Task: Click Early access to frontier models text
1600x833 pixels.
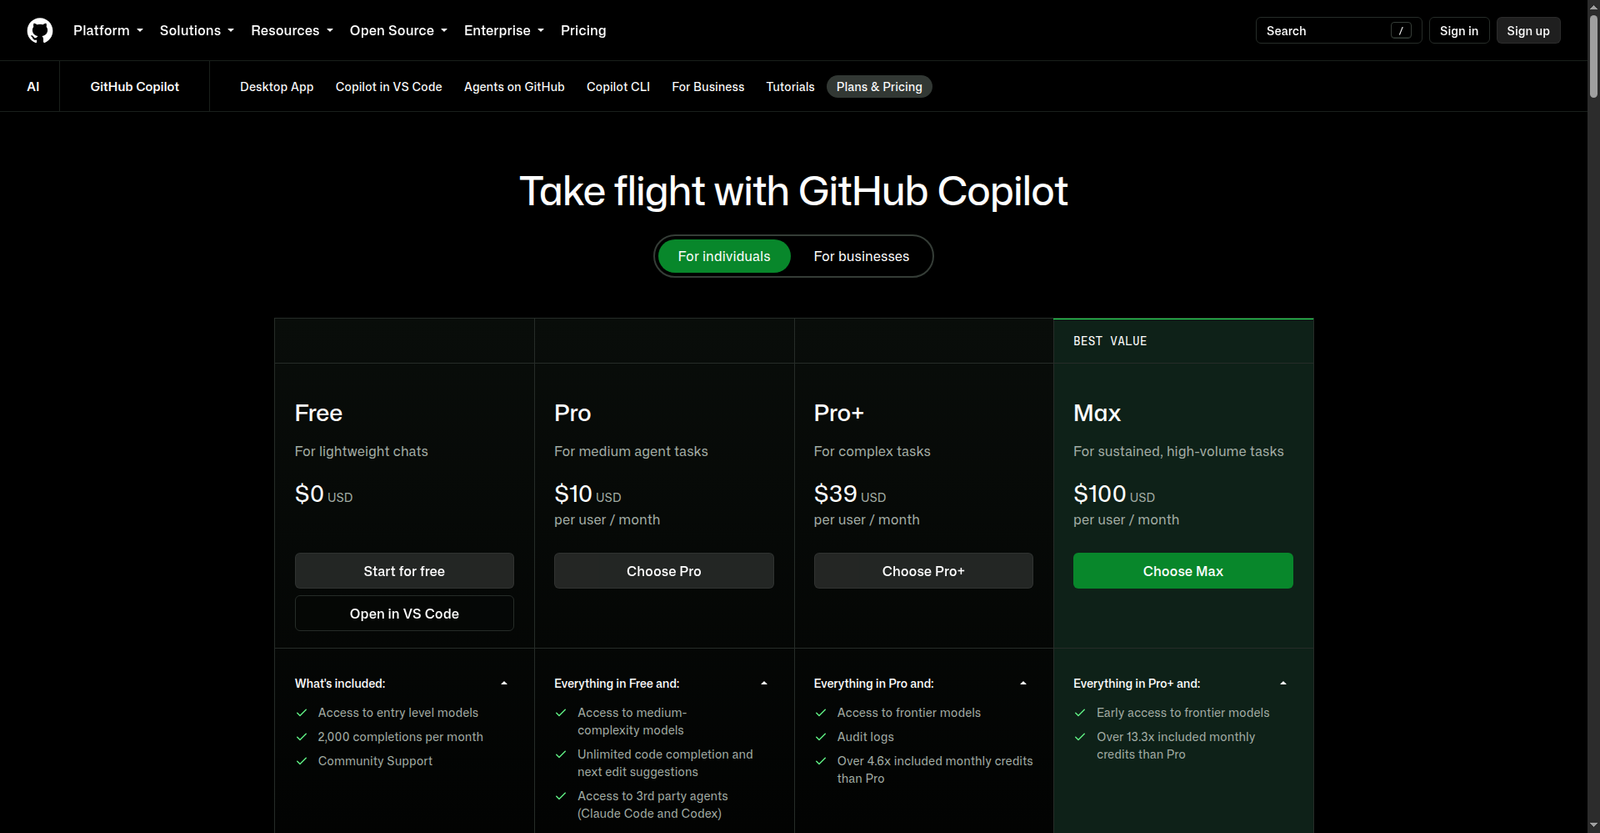Action: tap(1183, 713)
